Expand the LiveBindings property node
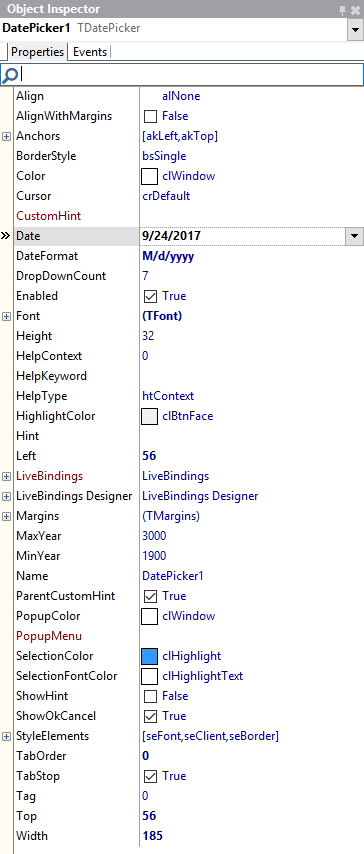Image resolution: width=364 pixels, height=854 pixels. 7,477
